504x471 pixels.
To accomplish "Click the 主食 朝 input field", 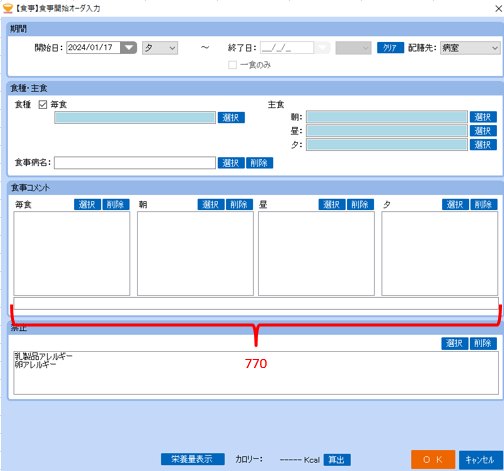I will (x=387, y=117).
